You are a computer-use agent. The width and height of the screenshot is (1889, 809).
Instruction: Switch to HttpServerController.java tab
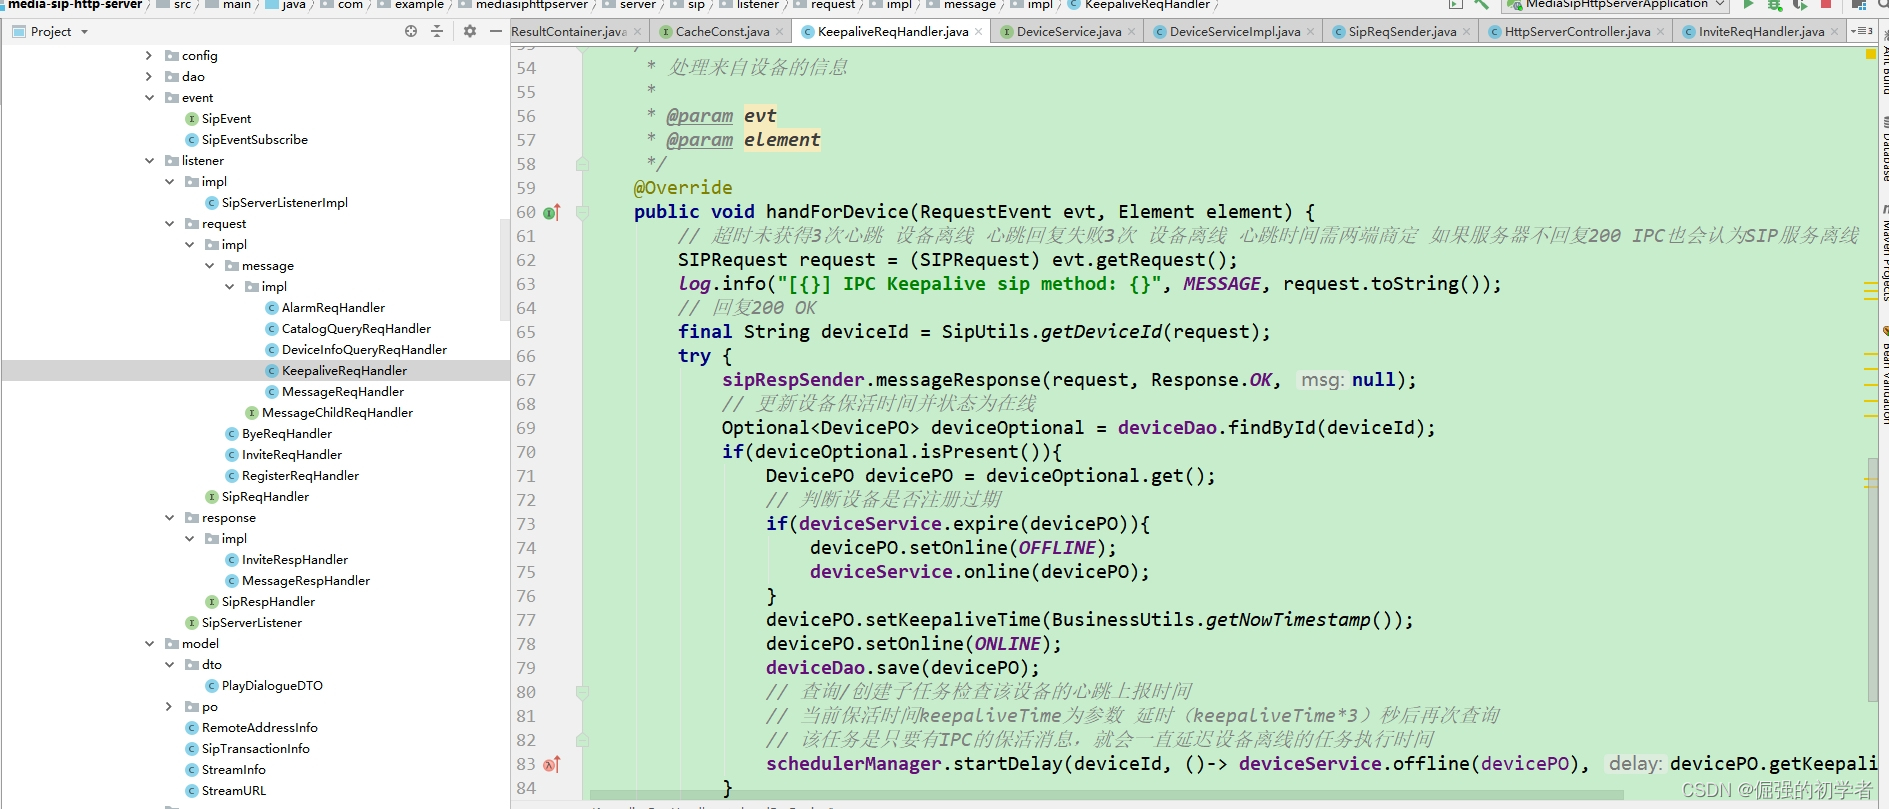[x=1577, y=31]
